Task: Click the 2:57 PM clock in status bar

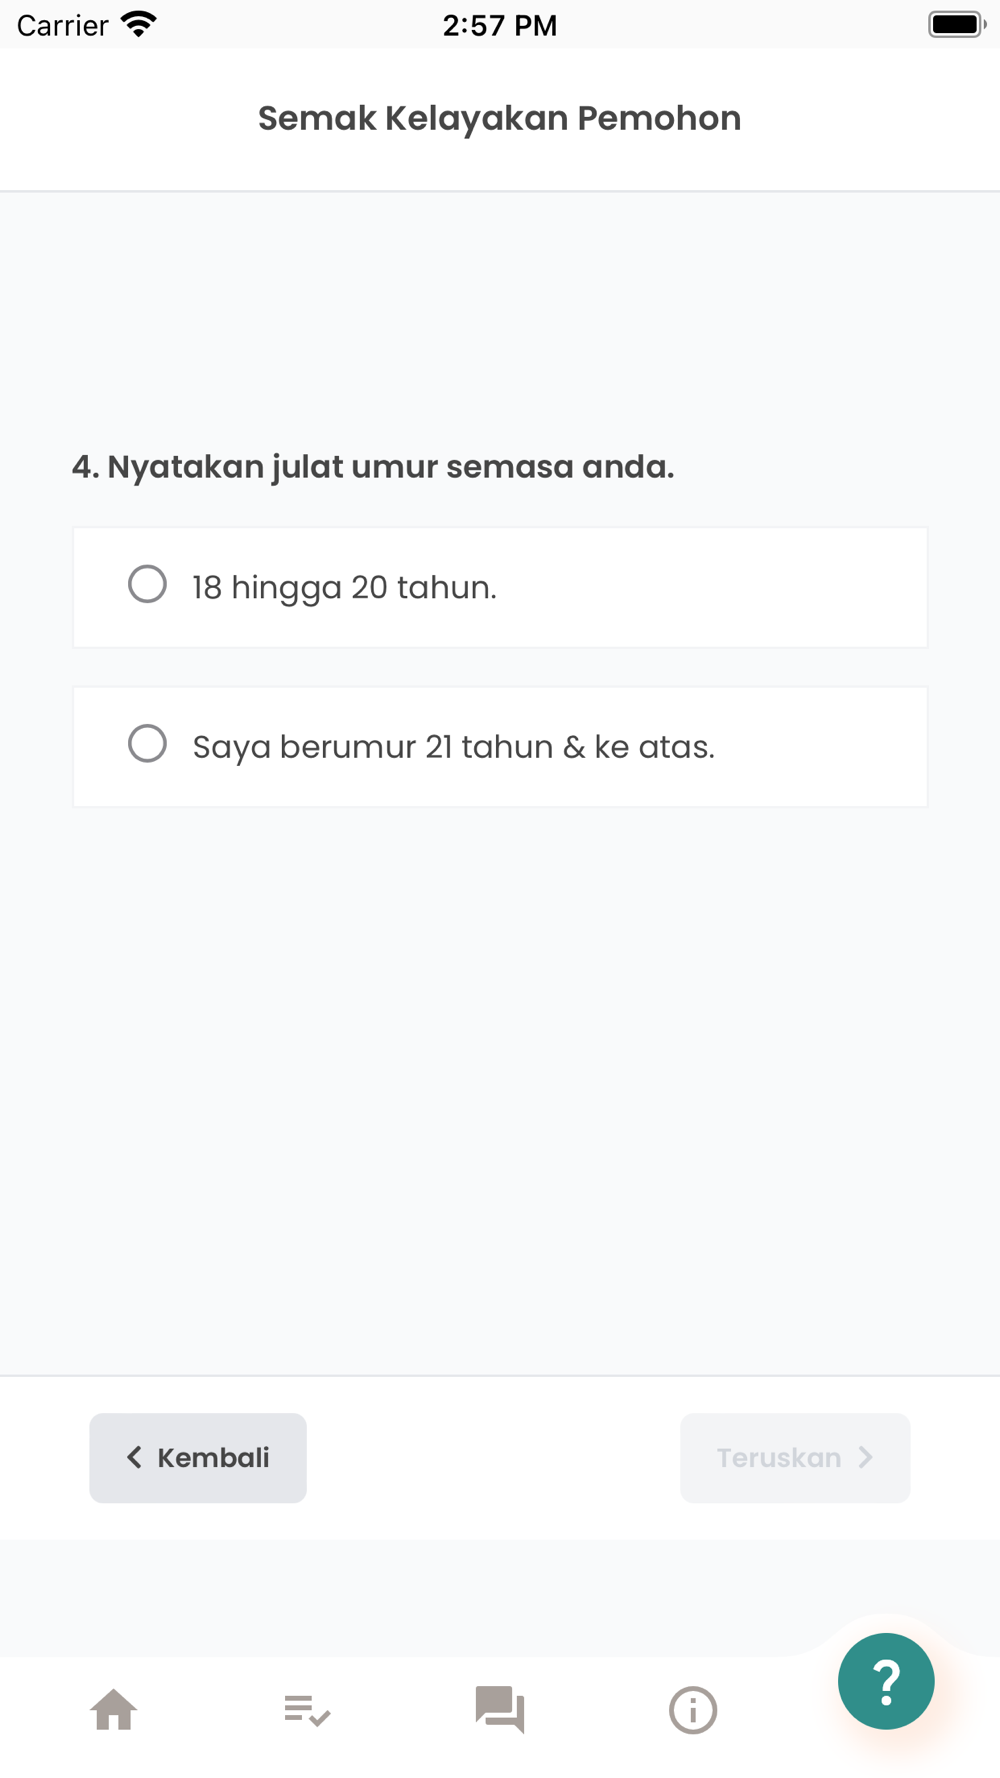Action: (500, 25)
